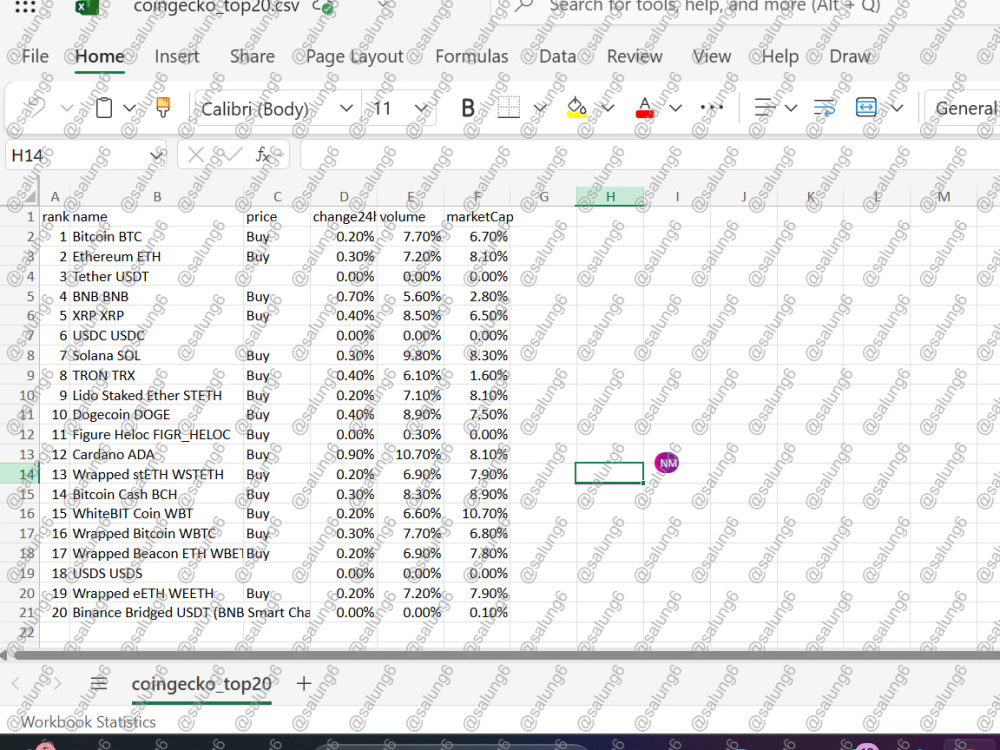
Task: Open the View tab
Action: [x=712, y=56]
